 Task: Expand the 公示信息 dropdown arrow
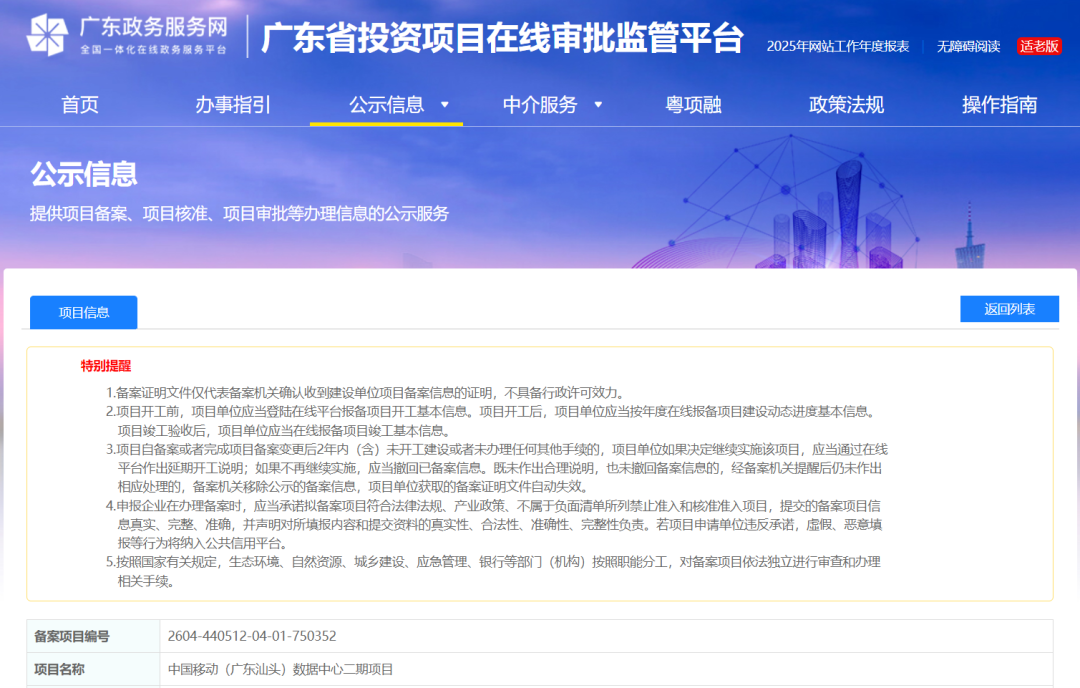[446, 104]
